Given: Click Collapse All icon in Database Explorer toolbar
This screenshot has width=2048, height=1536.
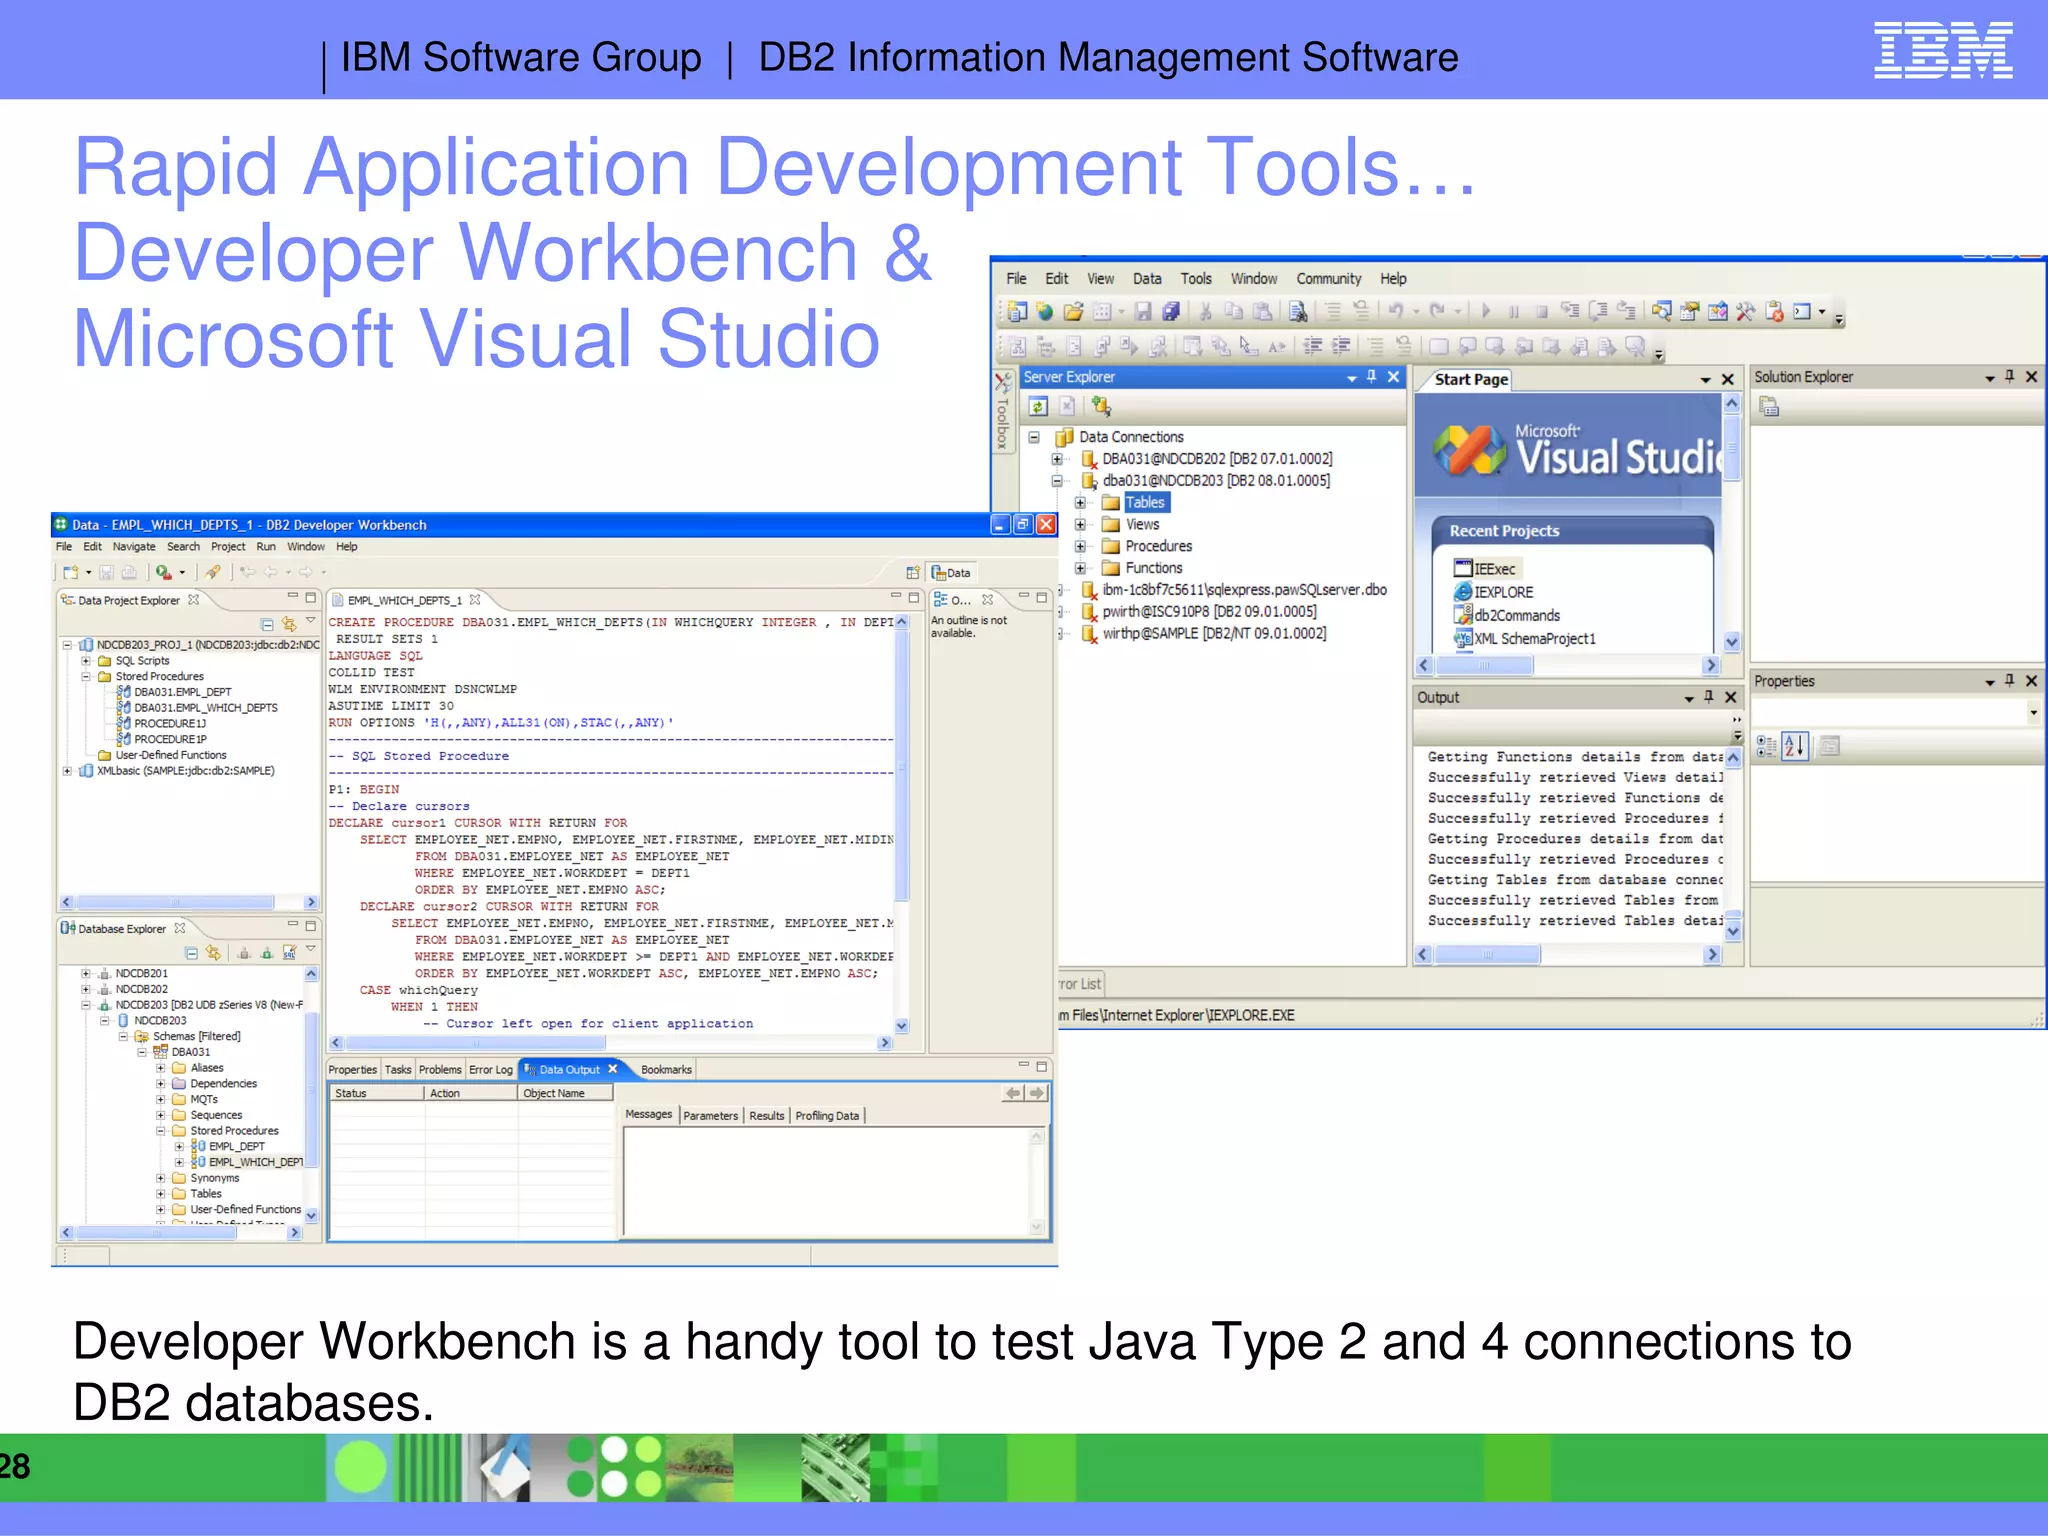Looking at the screenshot, I should 192,953.
